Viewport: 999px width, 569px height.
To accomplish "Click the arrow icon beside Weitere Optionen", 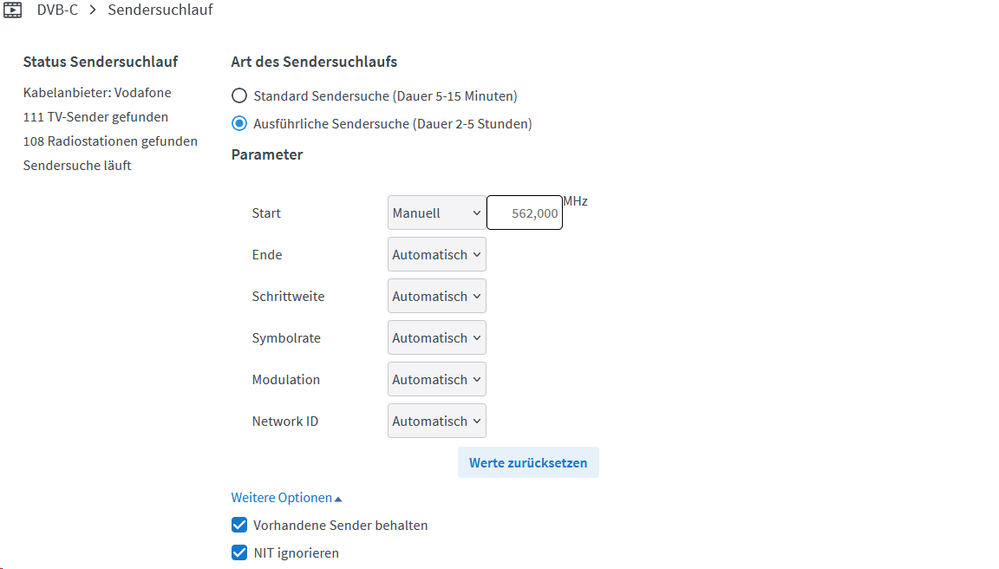I will pyautogui.click(x=338, y=498).
